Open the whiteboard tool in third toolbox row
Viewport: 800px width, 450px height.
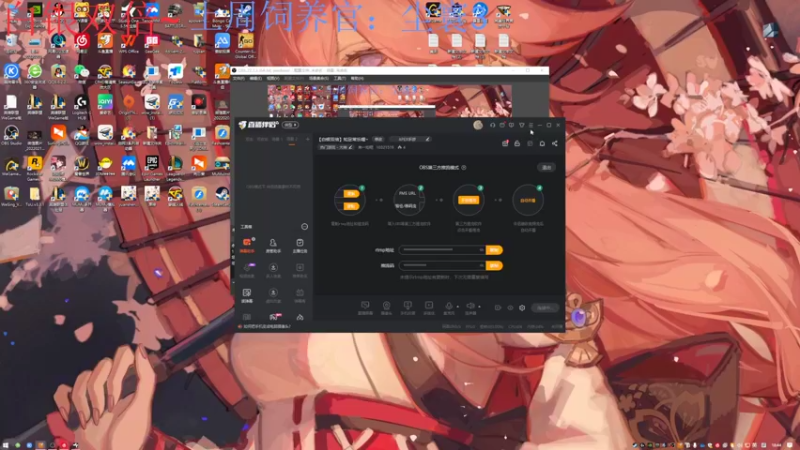click(x=247, y=295)
